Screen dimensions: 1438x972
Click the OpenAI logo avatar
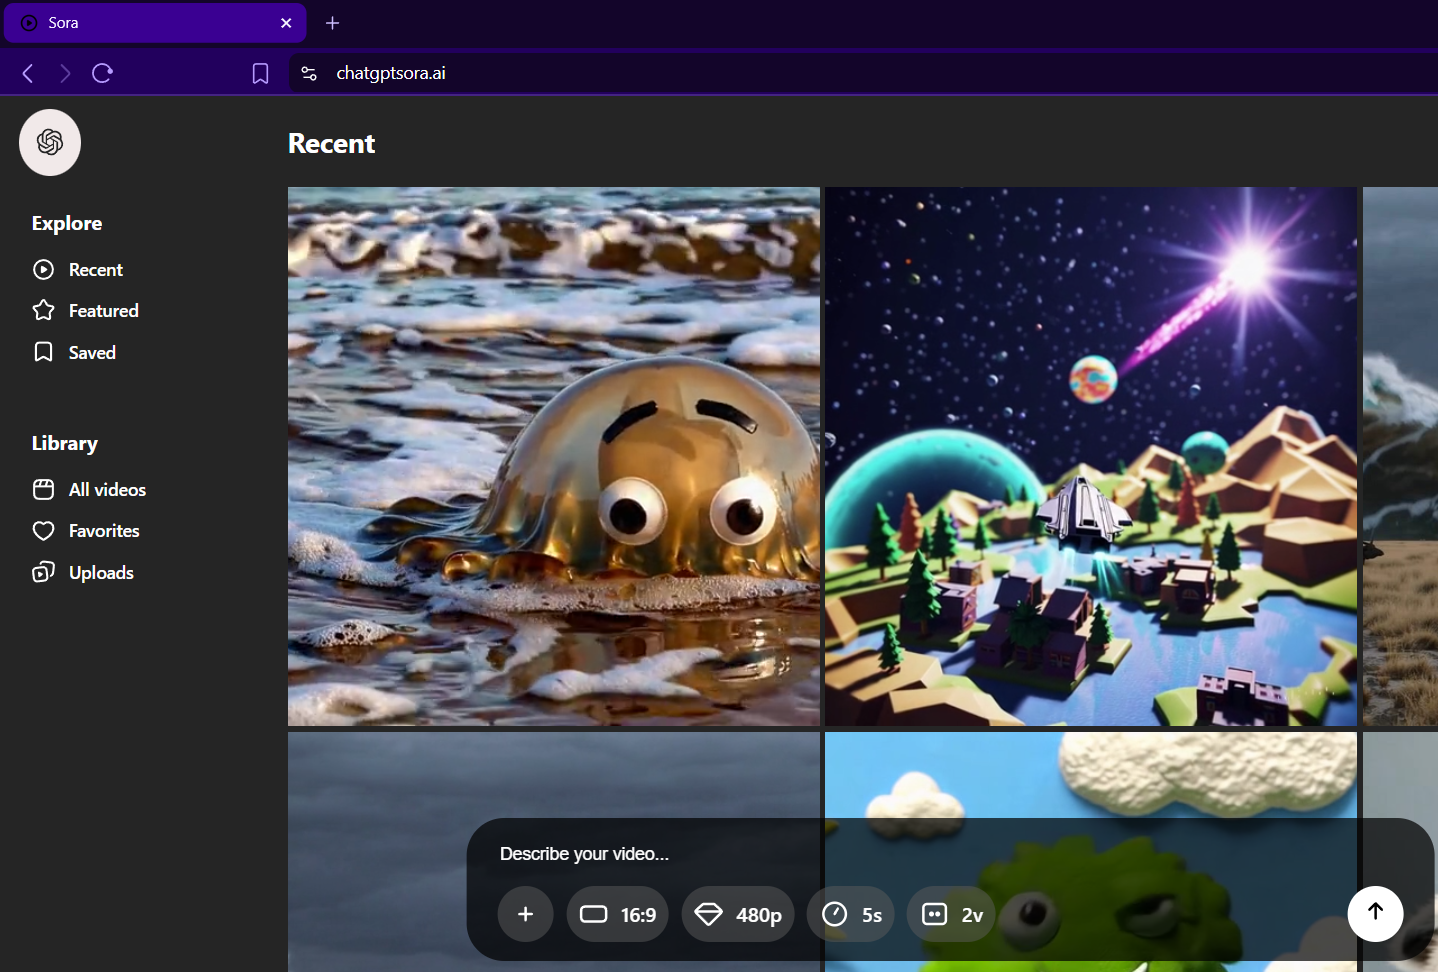click(x=50, y=142)
